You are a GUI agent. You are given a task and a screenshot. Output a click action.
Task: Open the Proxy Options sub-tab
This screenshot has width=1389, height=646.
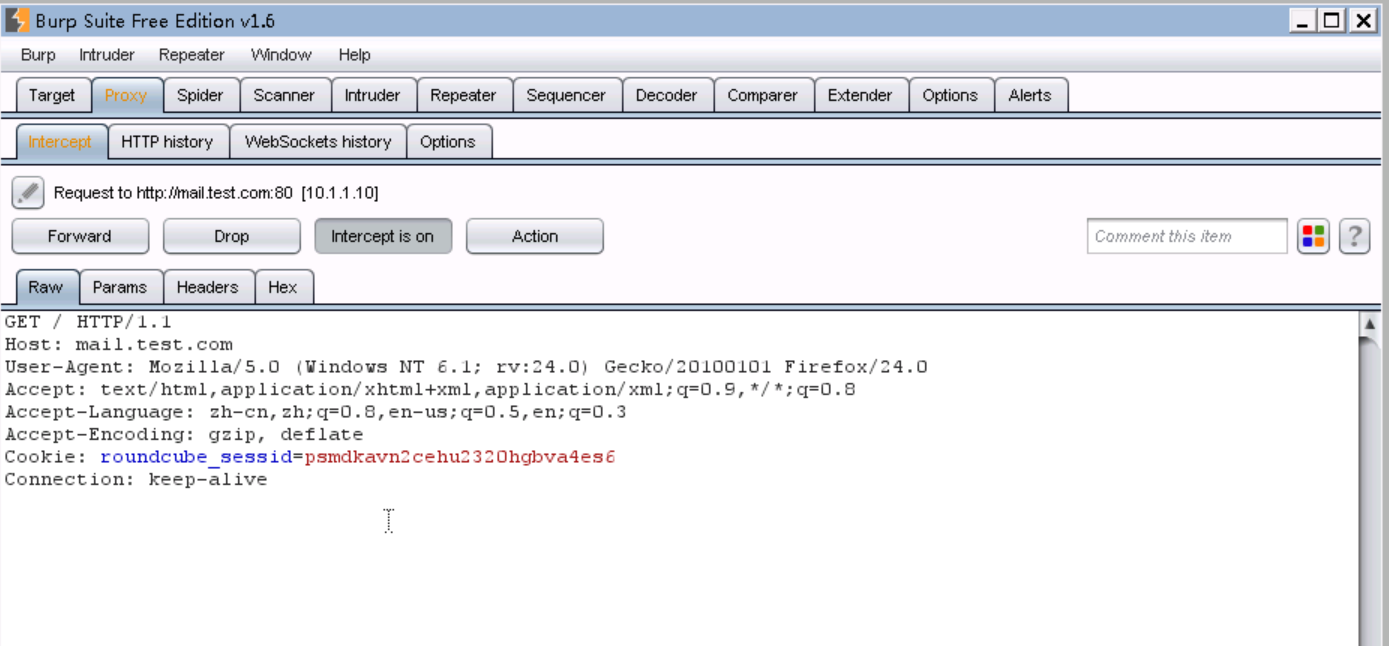[x=448, y=142]
